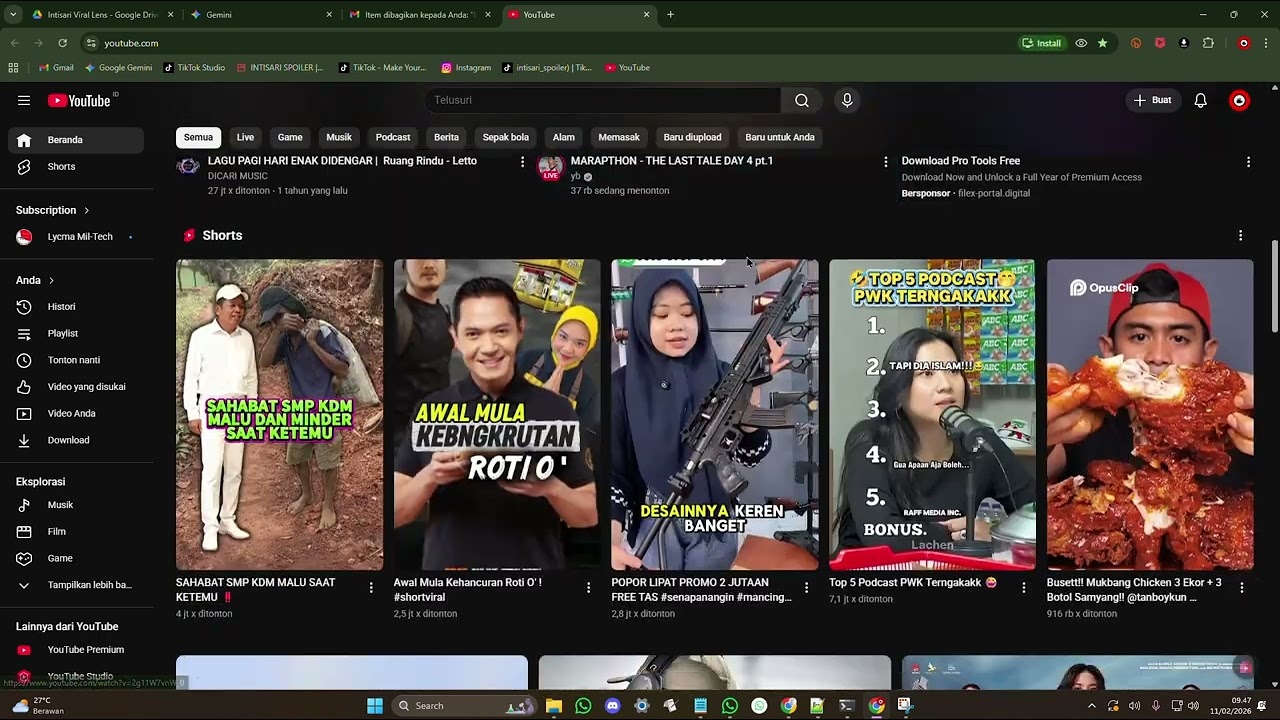Image resolution: width=1280 pixels, height=720 pixels.
Task: Open the account avatar menu
Action: tap(1239, 100)
